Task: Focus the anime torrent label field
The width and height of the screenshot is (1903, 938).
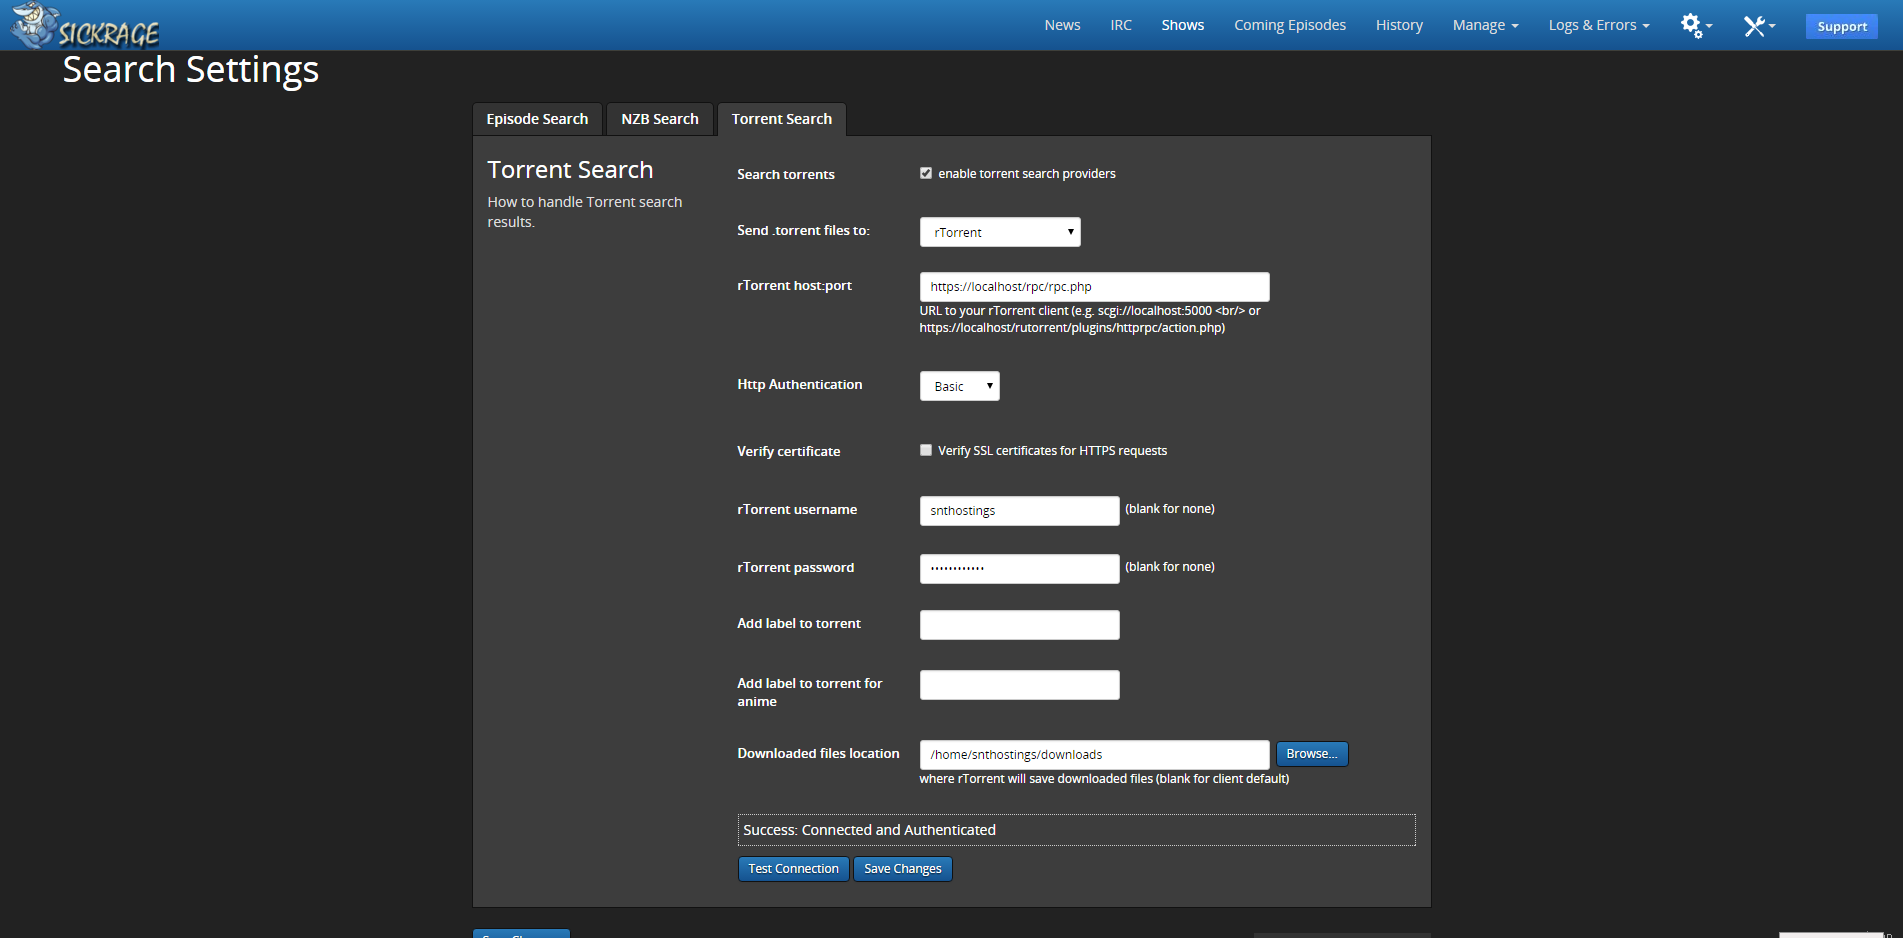Action: pos(1020,685)
